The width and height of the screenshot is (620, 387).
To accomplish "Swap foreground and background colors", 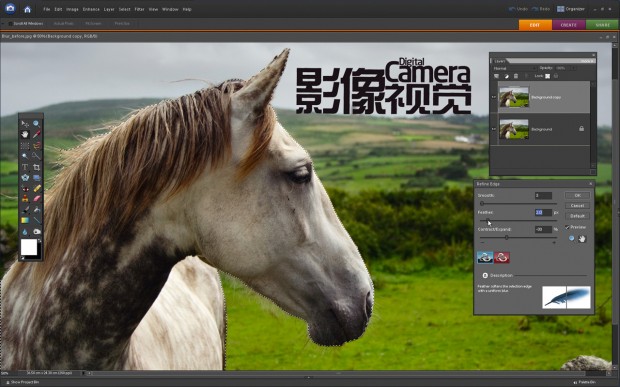I will coord(39,241).
